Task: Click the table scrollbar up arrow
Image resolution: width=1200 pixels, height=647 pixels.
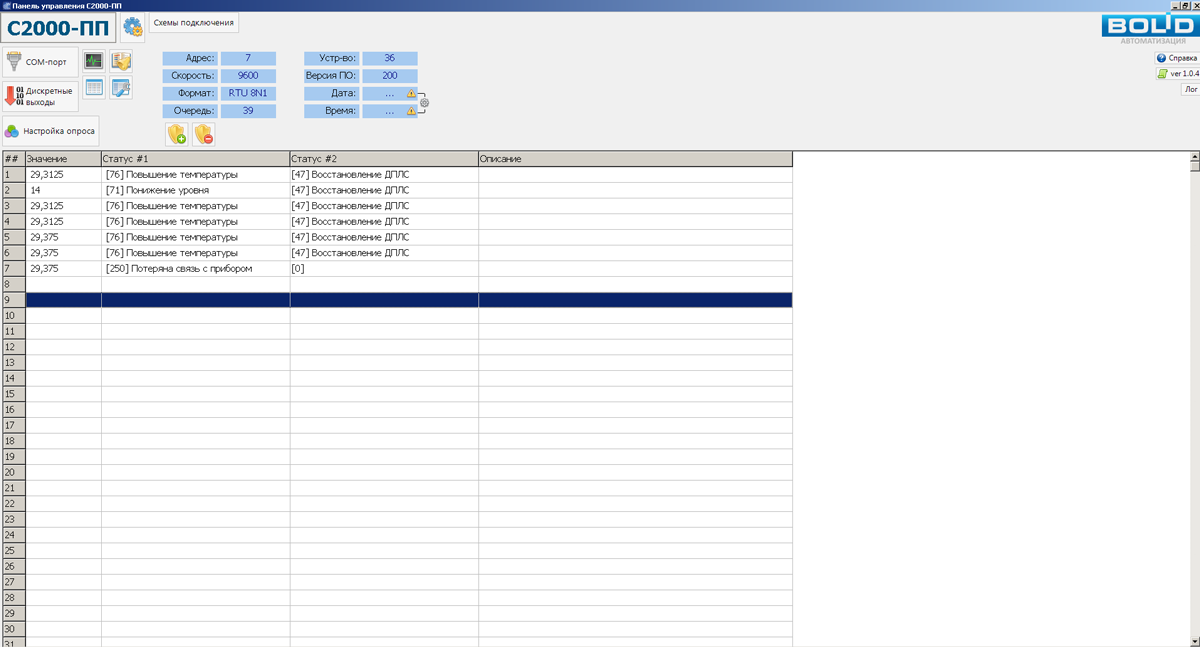Action: [1194, 157]
